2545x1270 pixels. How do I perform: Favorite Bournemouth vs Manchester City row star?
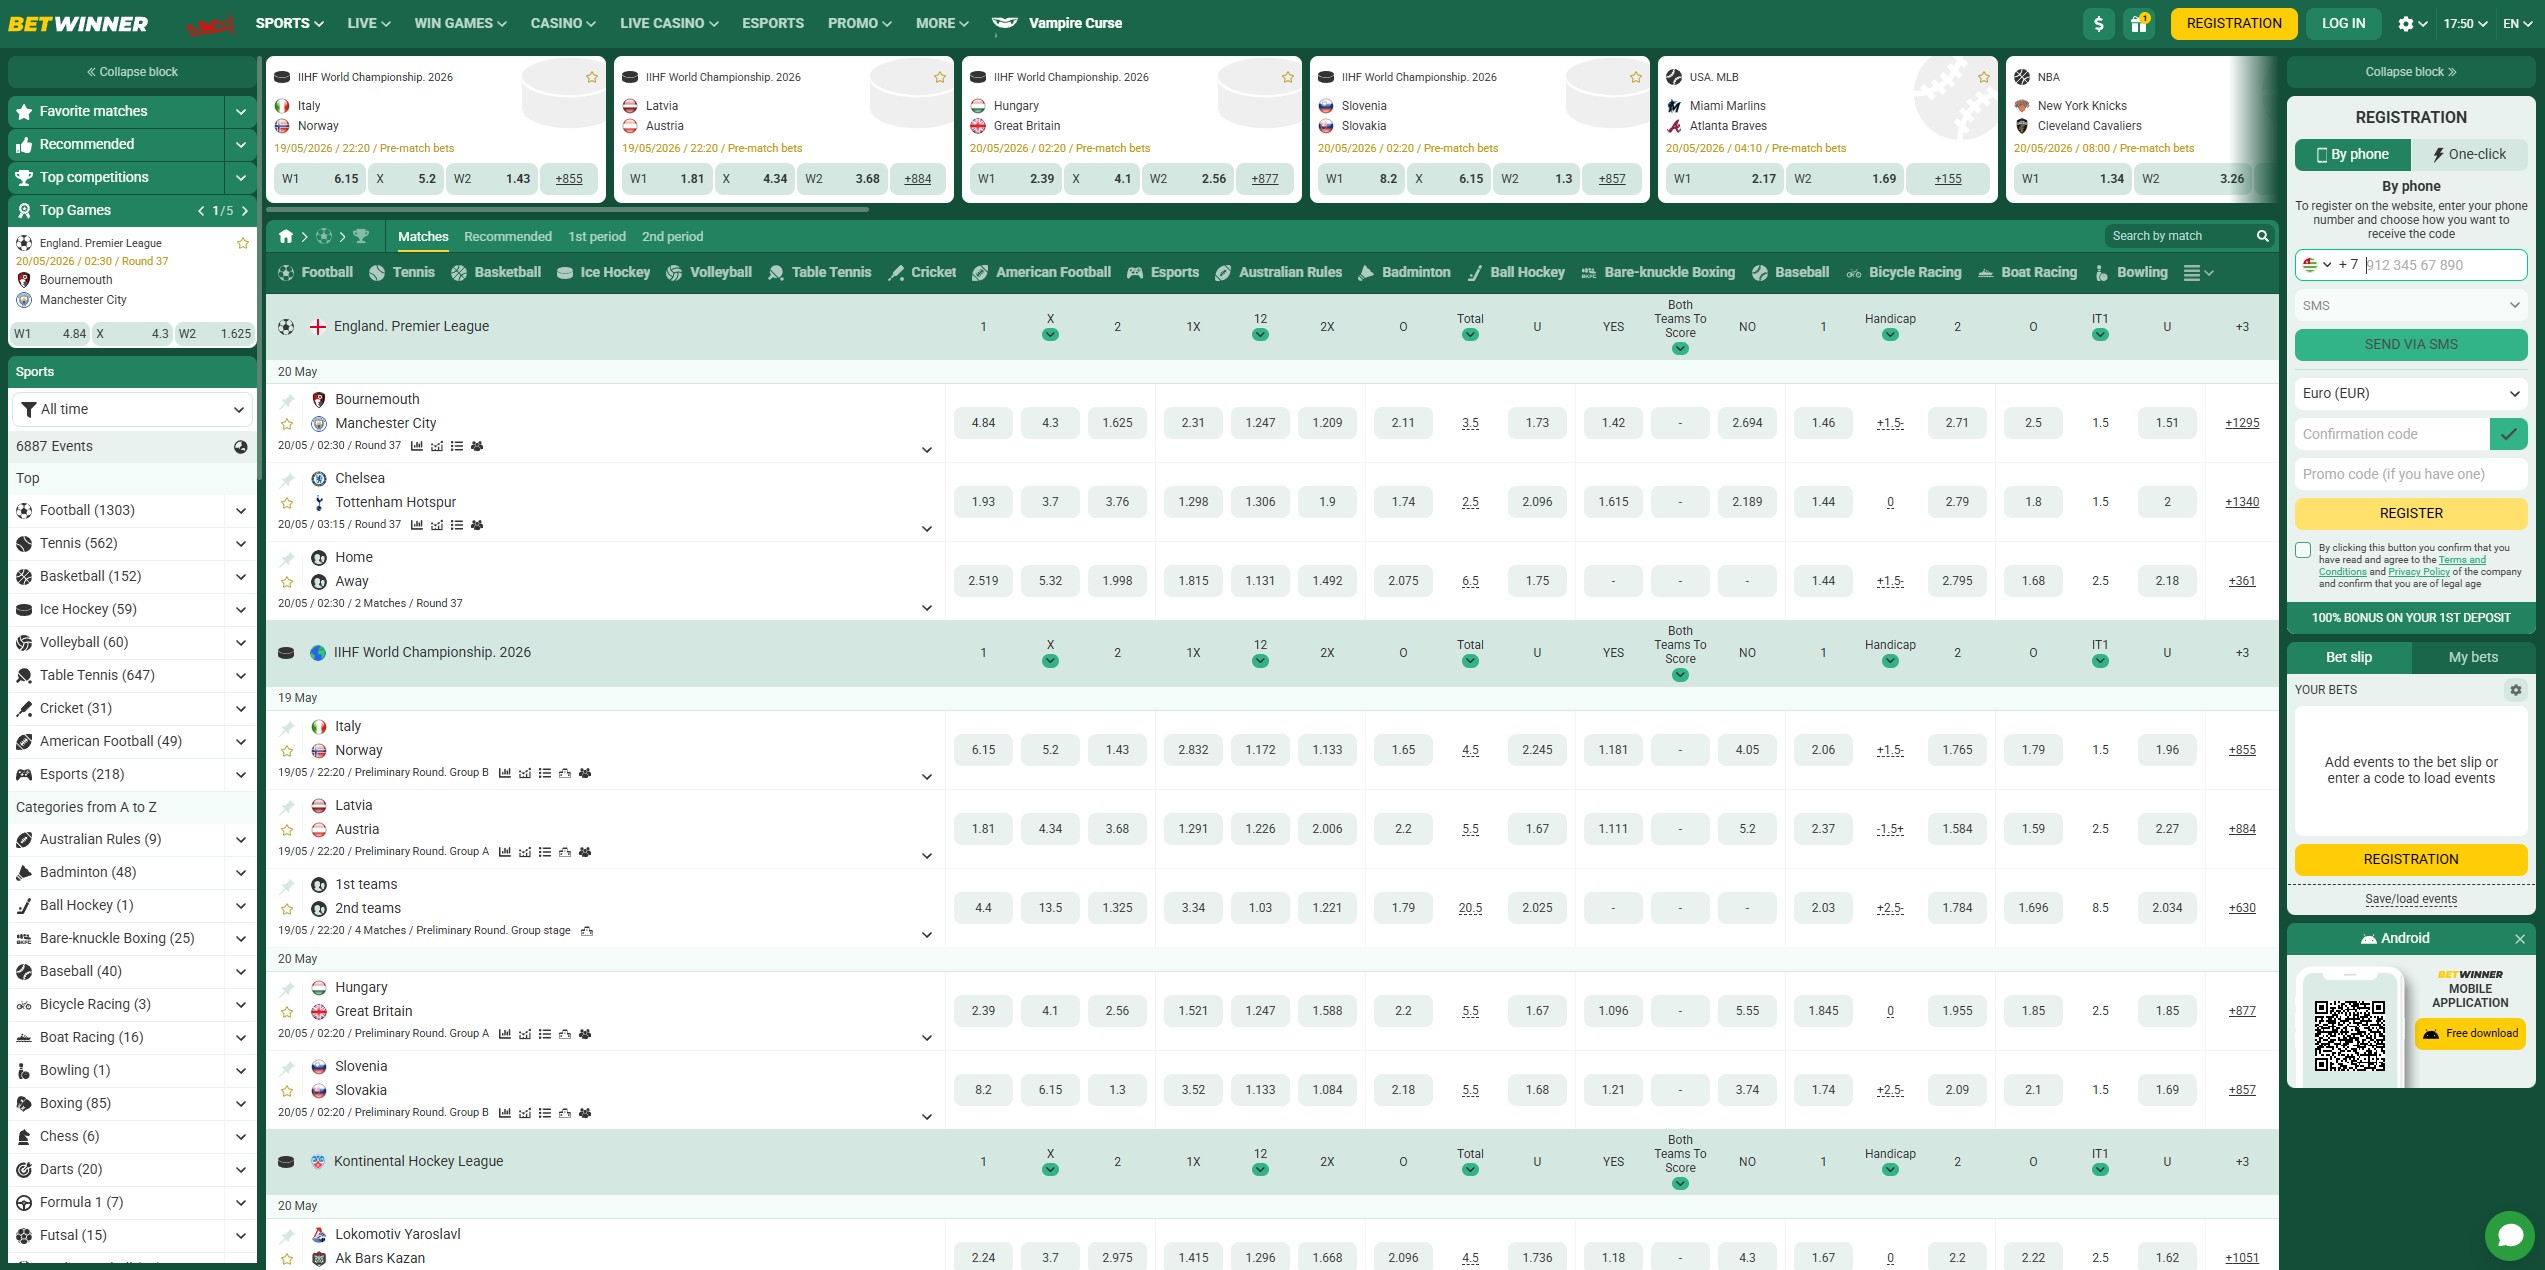288,424
